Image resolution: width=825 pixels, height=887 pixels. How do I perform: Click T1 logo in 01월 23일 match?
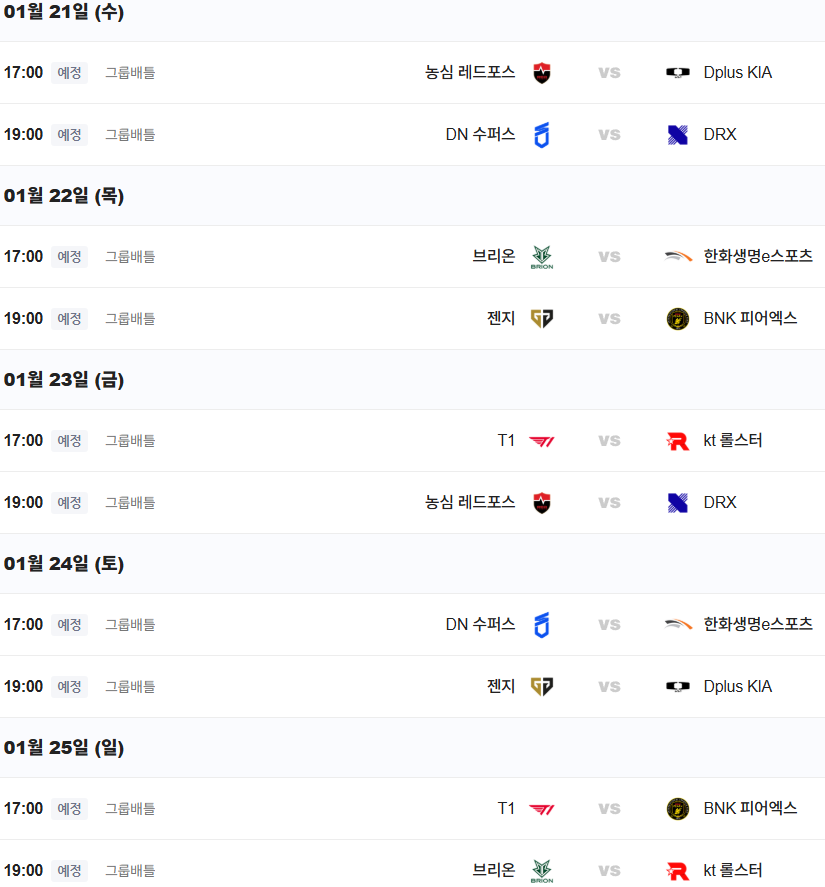(x=541, y=441)
